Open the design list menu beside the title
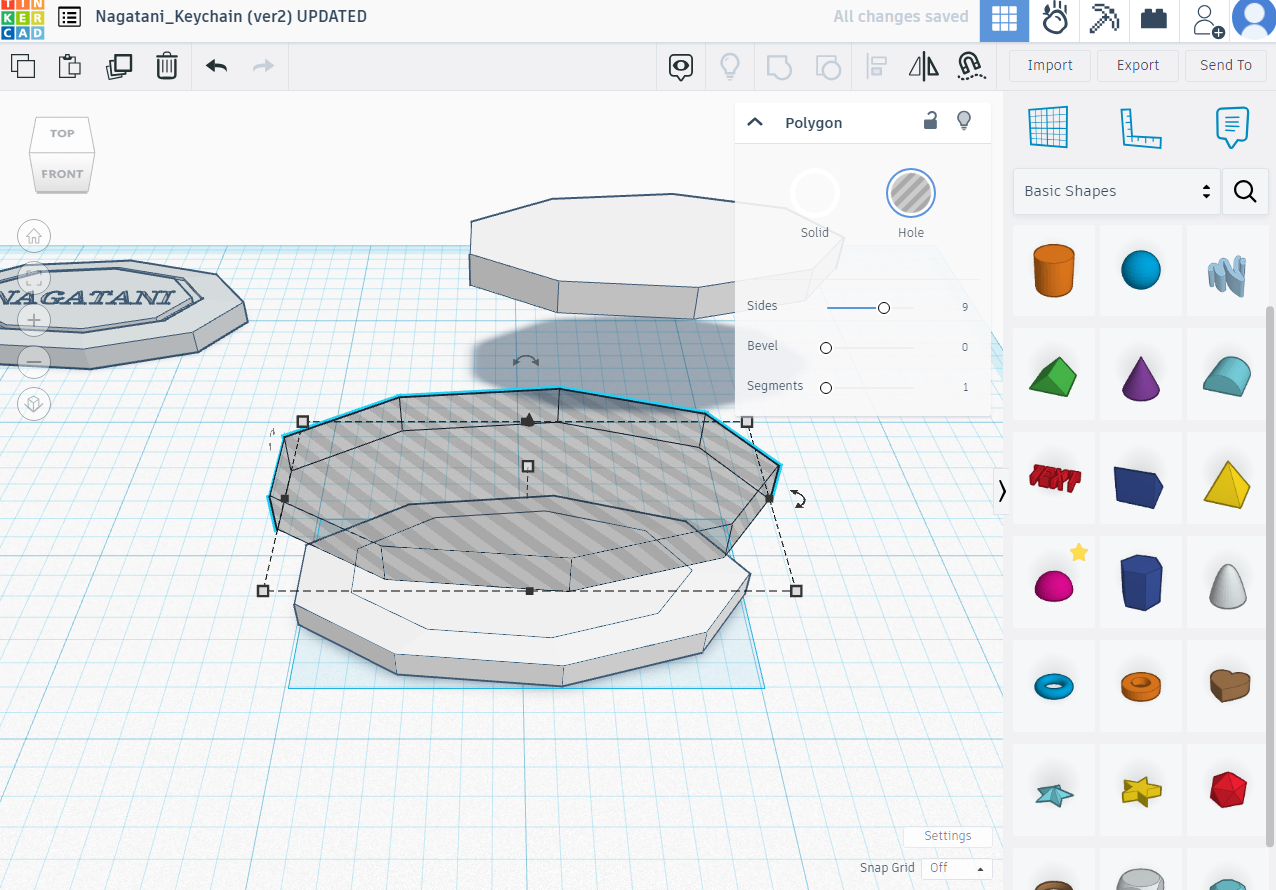The height and width of the screenshot is (890, 1276). click(x=68, y=17)
